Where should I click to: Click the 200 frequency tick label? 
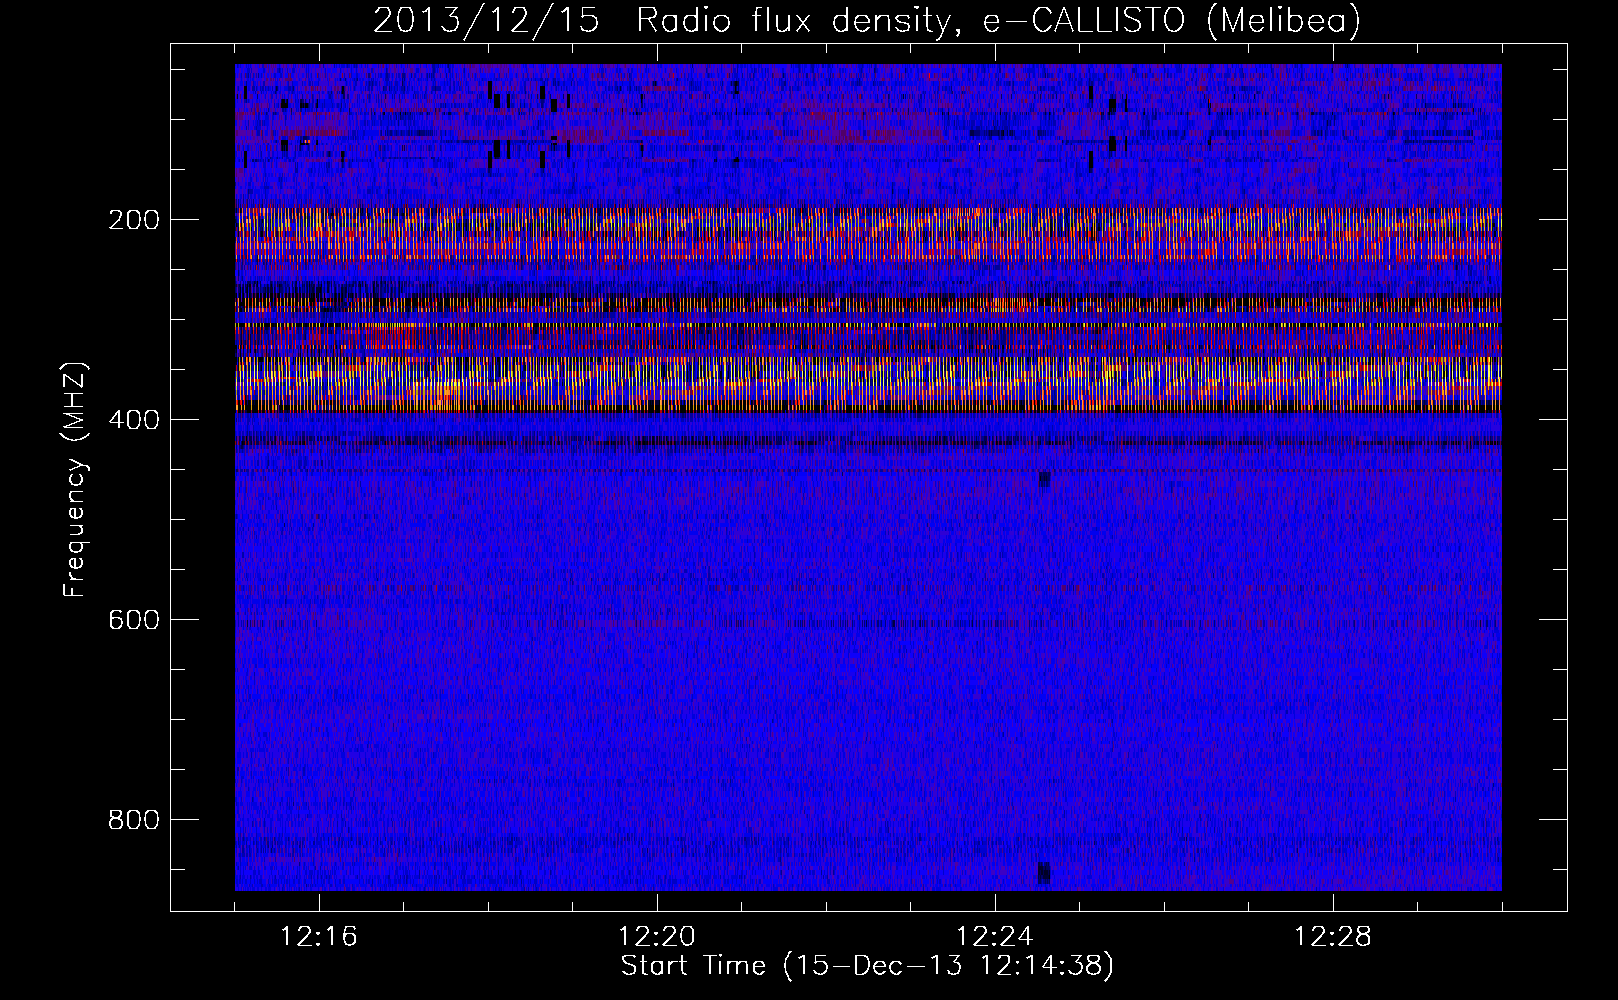[x=133, y=220]
